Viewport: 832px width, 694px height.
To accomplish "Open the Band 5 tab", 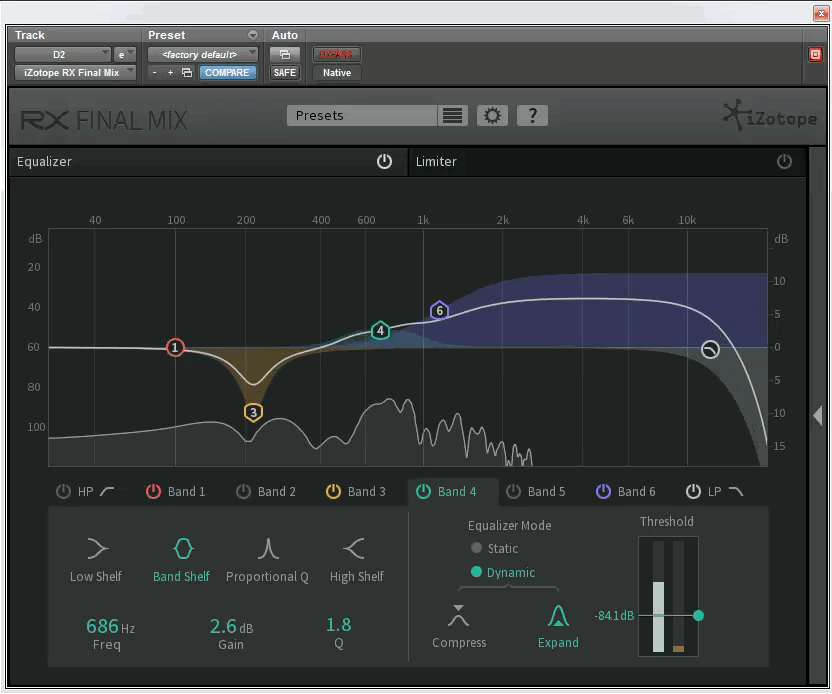I will pos(547,492).
